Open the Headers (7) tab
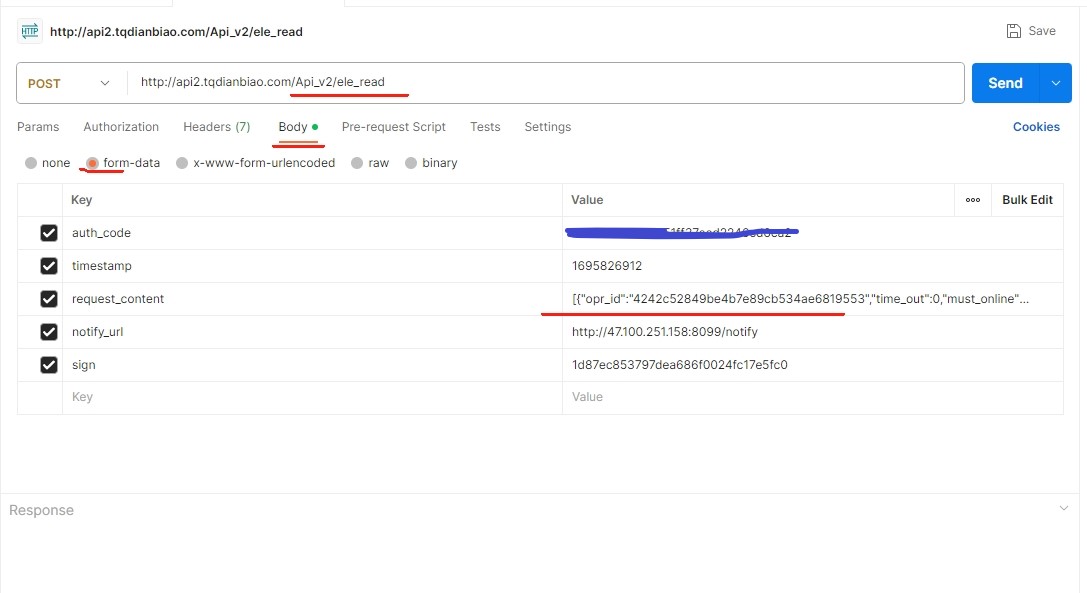This screenshot has width=1087, height=593. click(217, 127)
